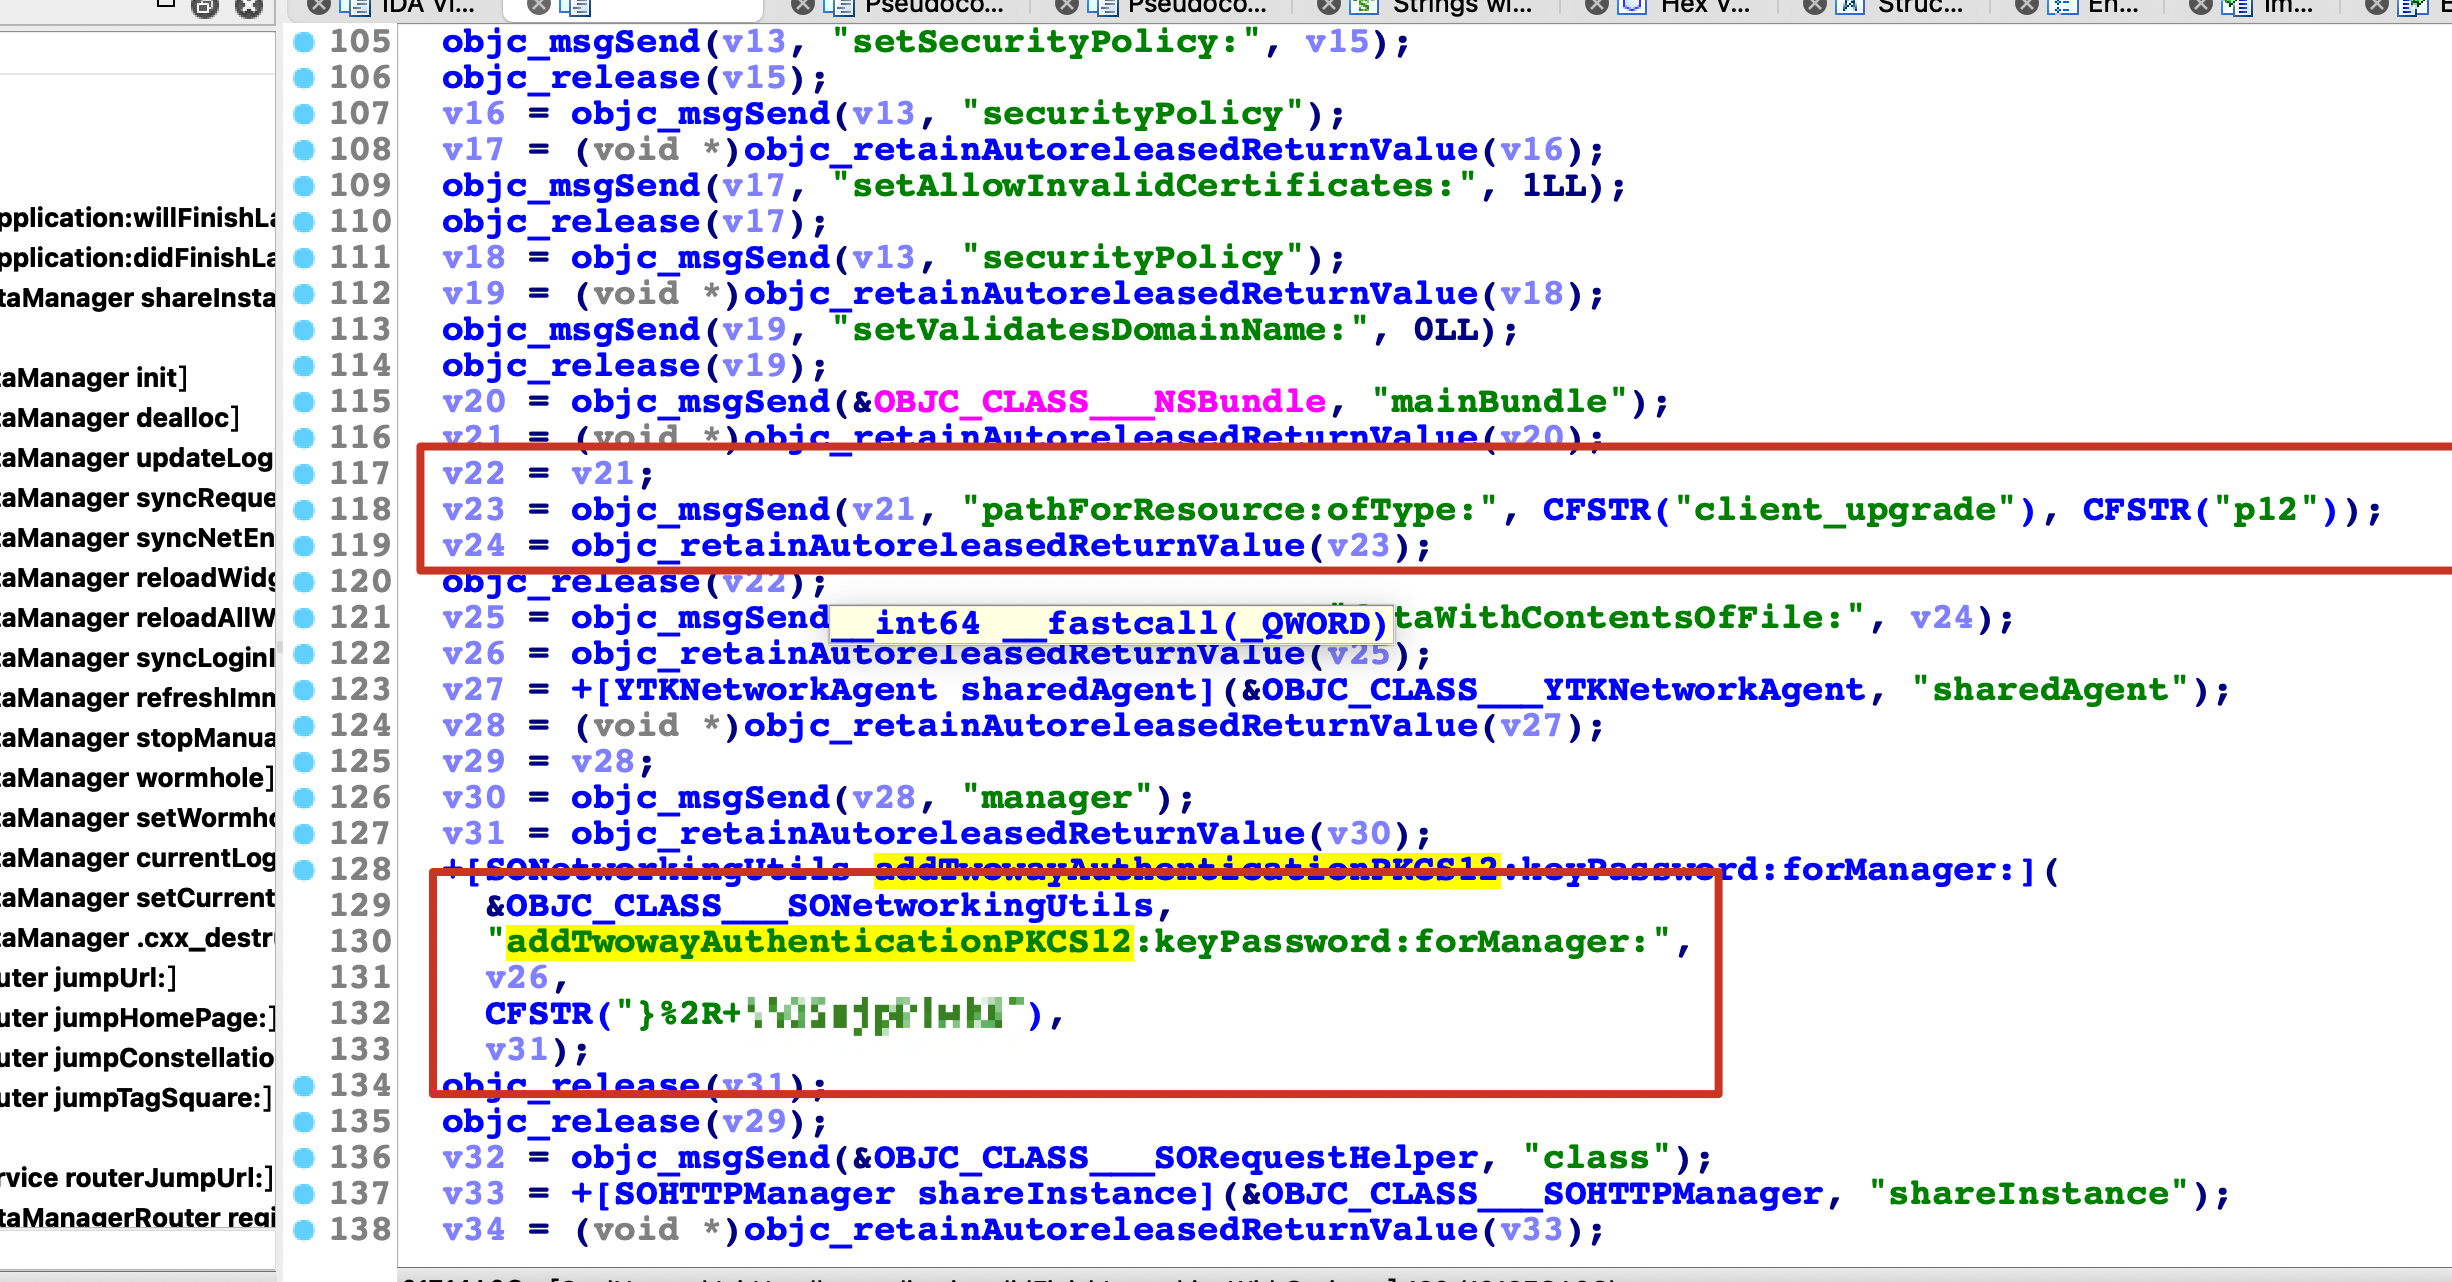The image size is (2452, 1282).
Task: Click the Enums tab icon
Action: [2061, 7]
